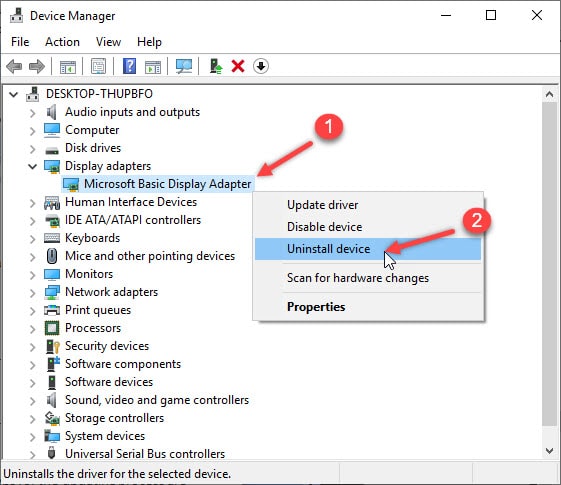
Task: Click the Processors chip icon
Action: point(52,328)
